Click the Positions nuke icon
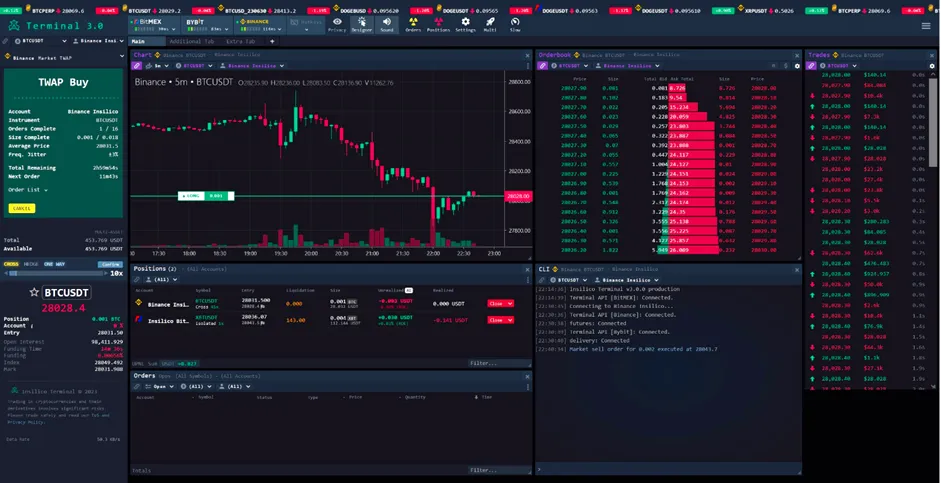This screenshot has height=483, width=941. [x=438, y=24]
